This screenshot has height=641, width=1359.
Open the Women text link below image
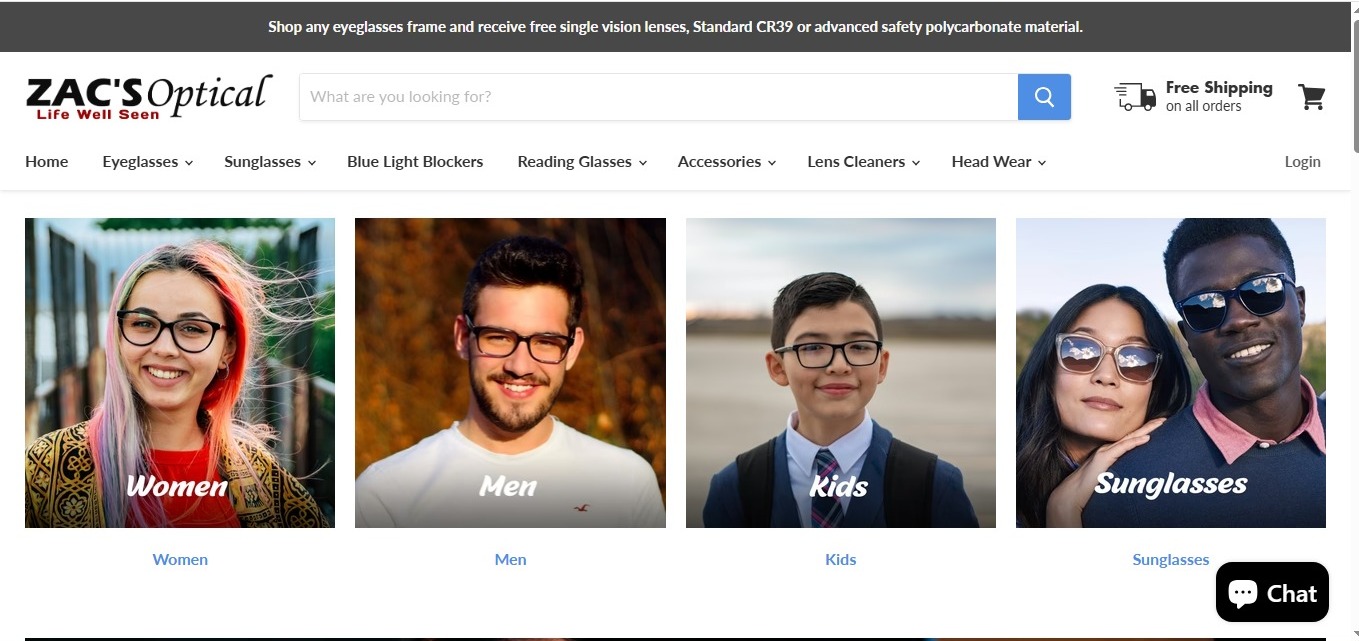(x=180, y=560)
